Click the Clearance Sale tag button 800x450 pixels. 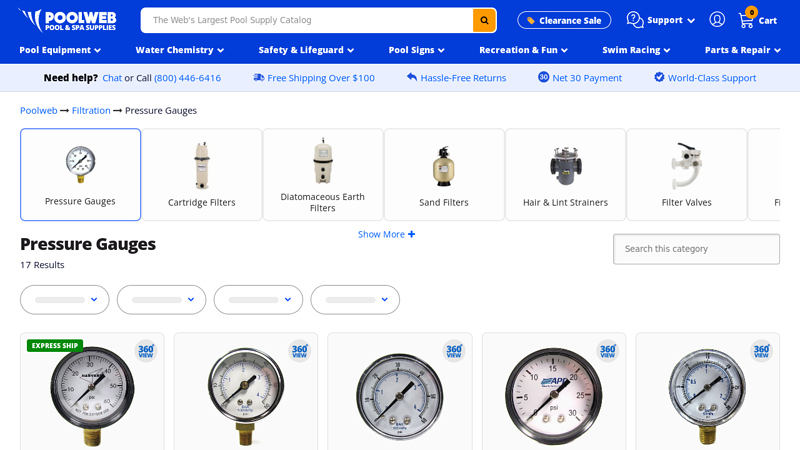564,20
